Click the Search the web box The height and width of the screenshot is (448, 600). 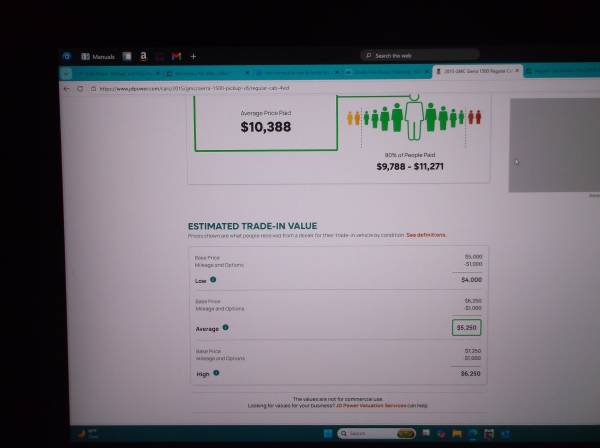(420, 55)
